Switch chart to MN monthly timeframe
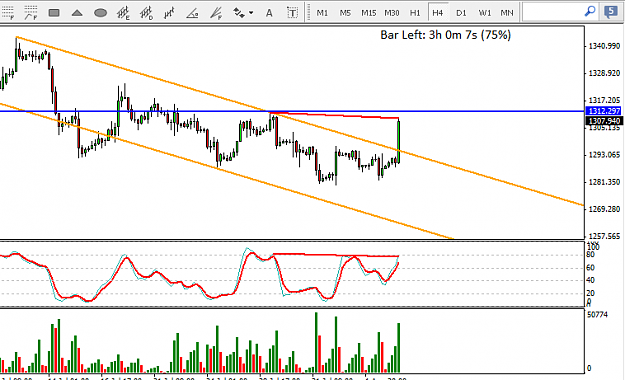Viewport: 625px width, 380px height. 507,13
